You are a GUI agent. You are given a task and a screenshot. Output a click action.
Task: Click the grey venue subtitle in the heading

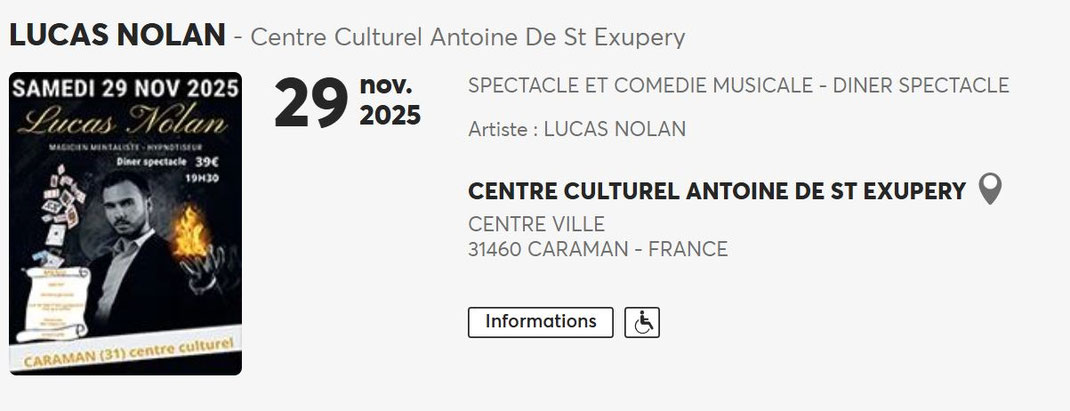(x=467, y=38)
